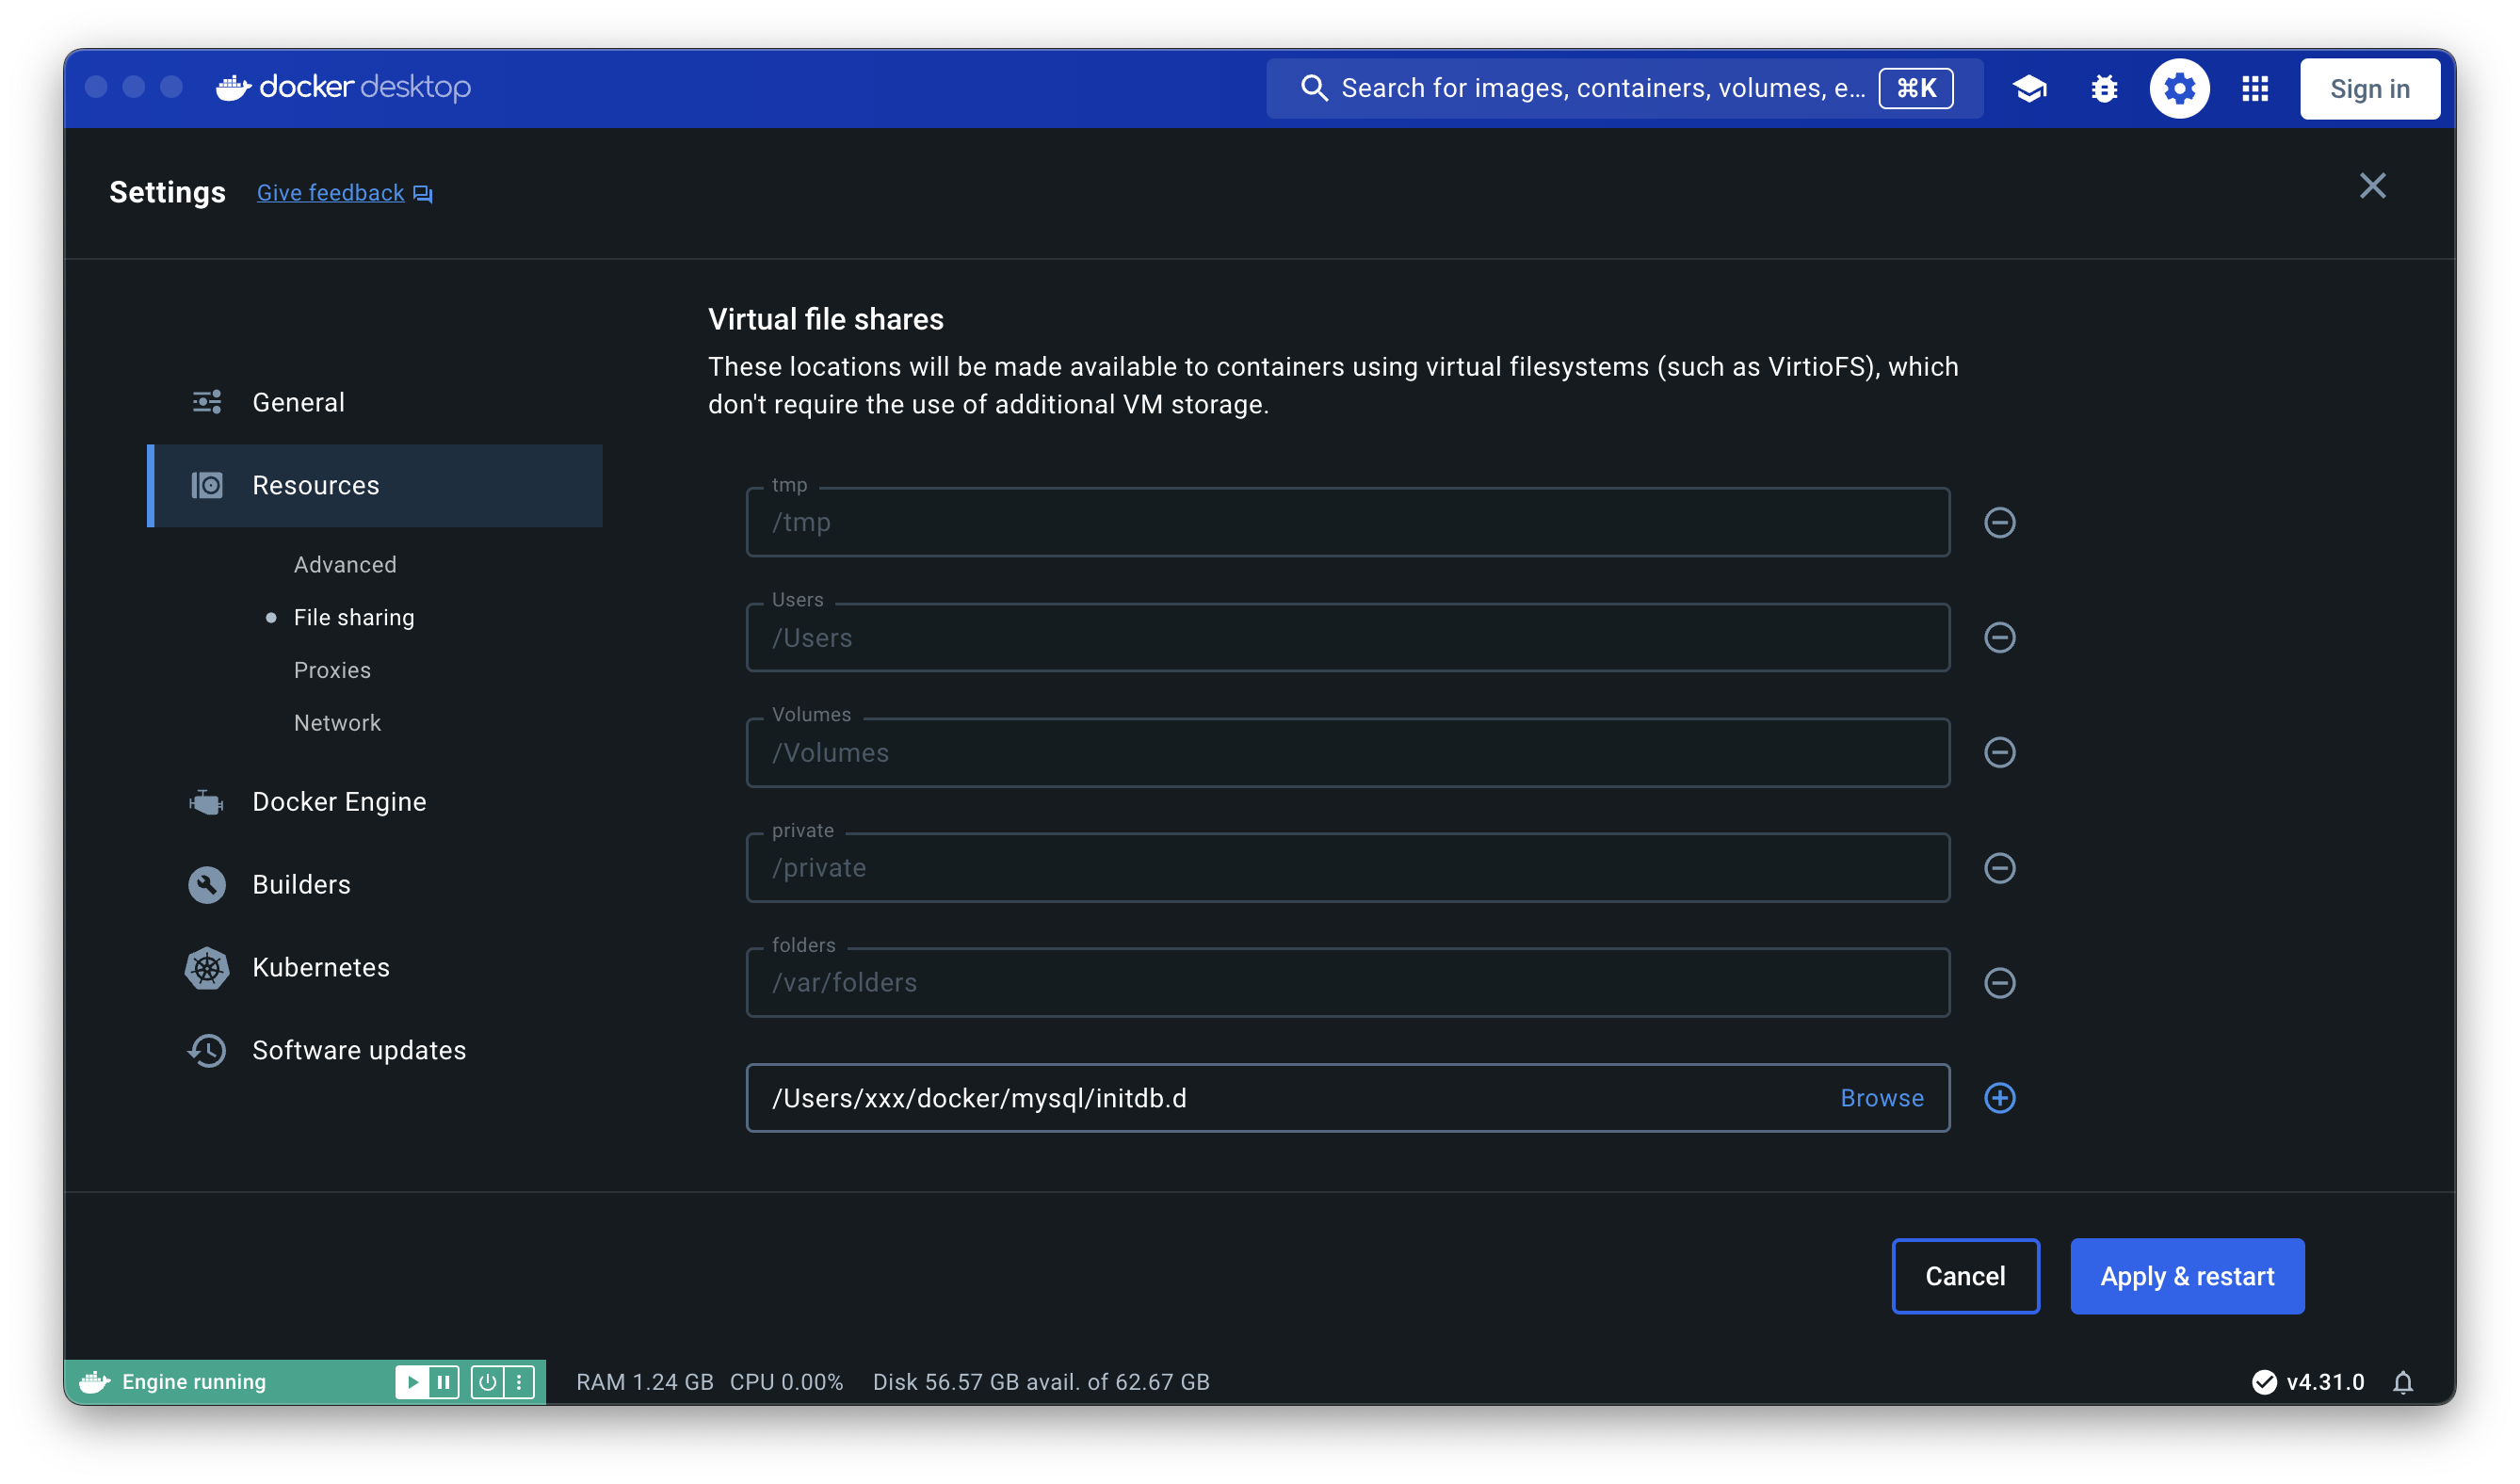Remove the /tmp file share
The height and width of the screenshot is (1484, 2520).
click(x=1999, y=522)
